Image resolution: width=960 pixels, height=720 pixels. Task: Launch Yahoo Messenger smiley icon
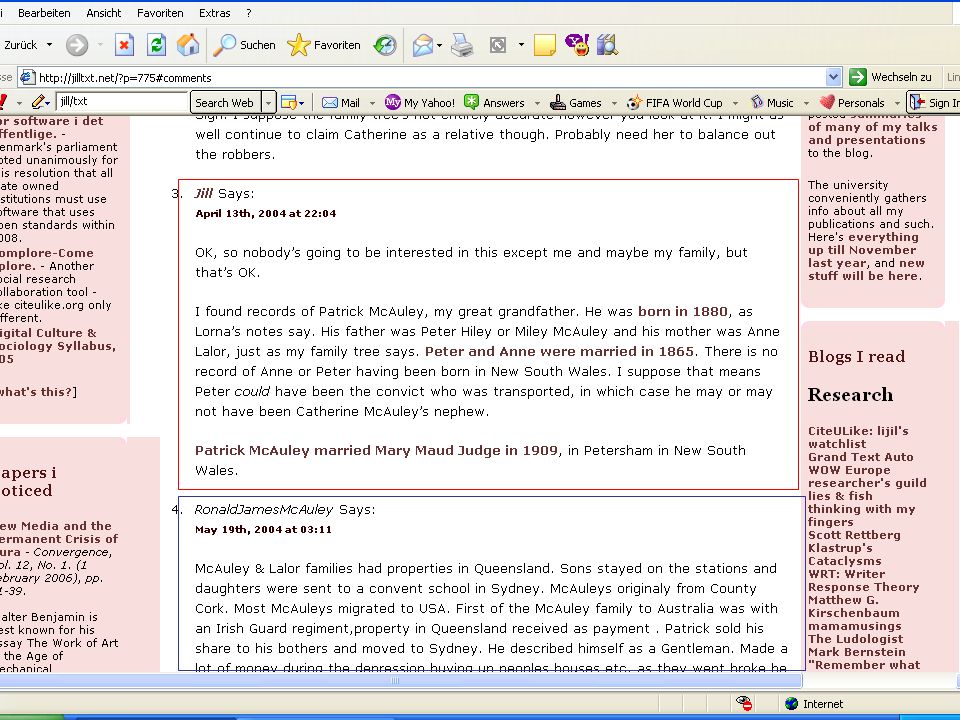(577, 45)
